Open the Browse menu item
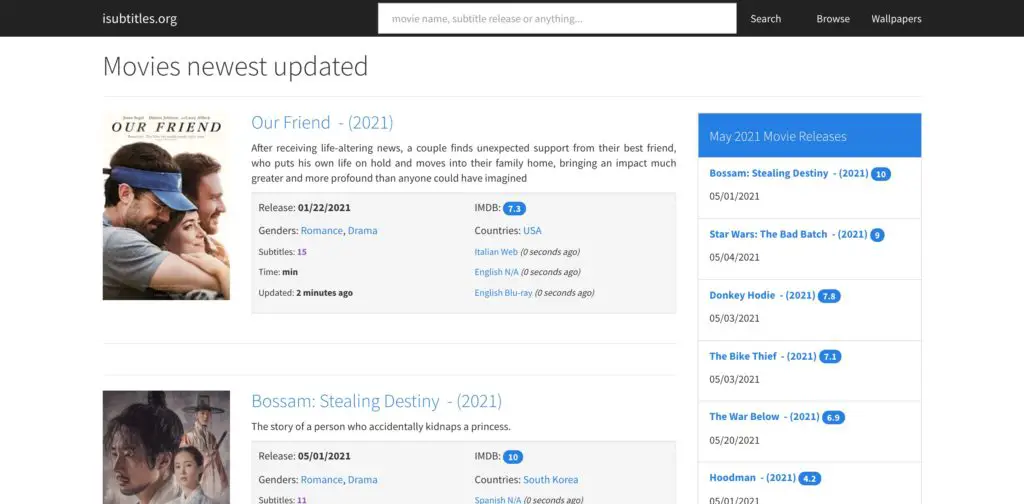 point(833,18)
